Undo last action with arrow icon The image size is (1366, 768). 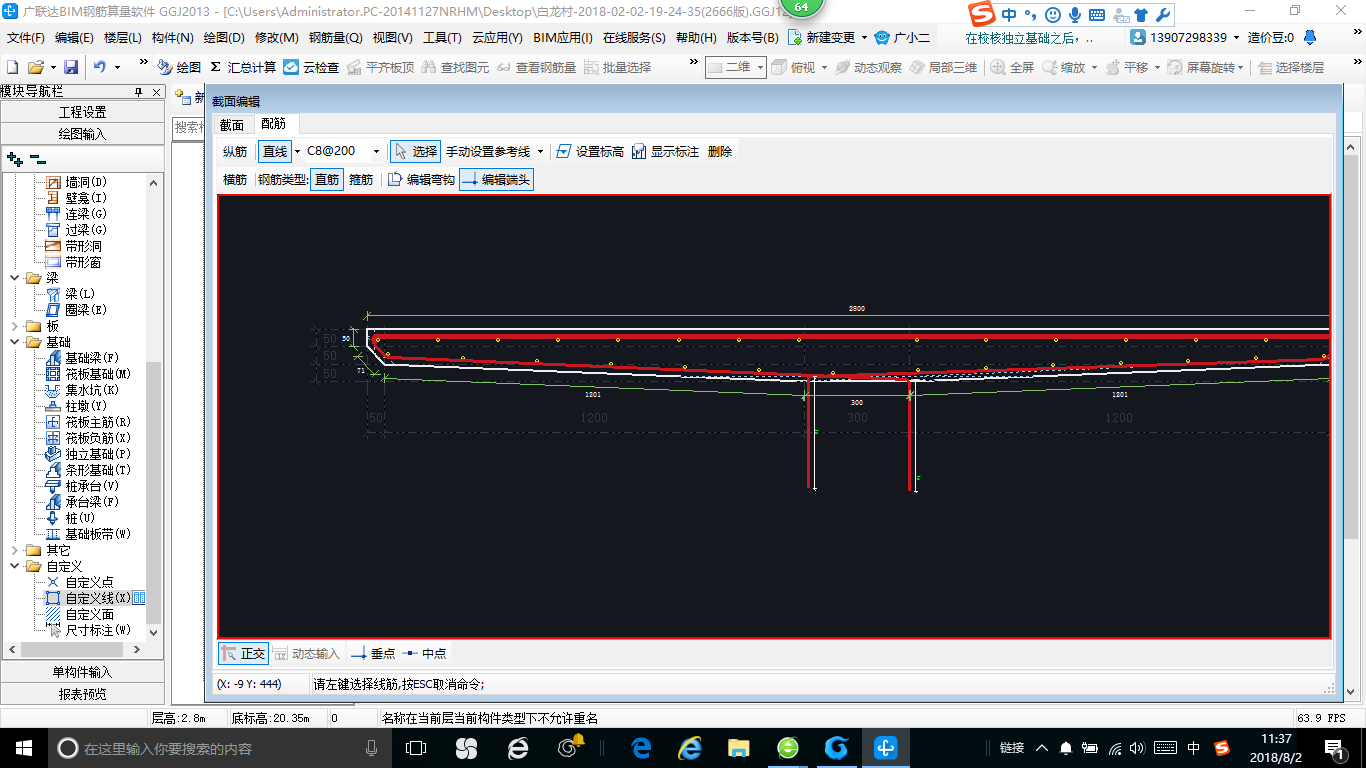(x=100, y=67)
